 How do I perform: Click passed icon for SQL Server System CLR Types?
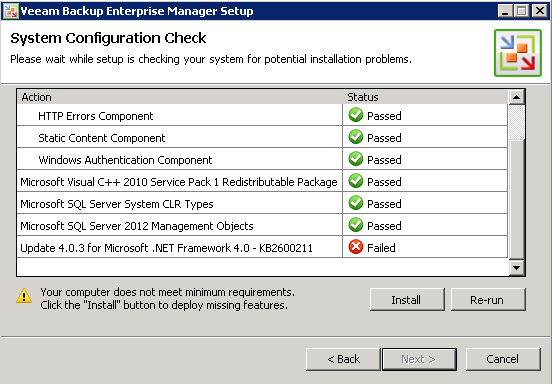click(356, 203)
